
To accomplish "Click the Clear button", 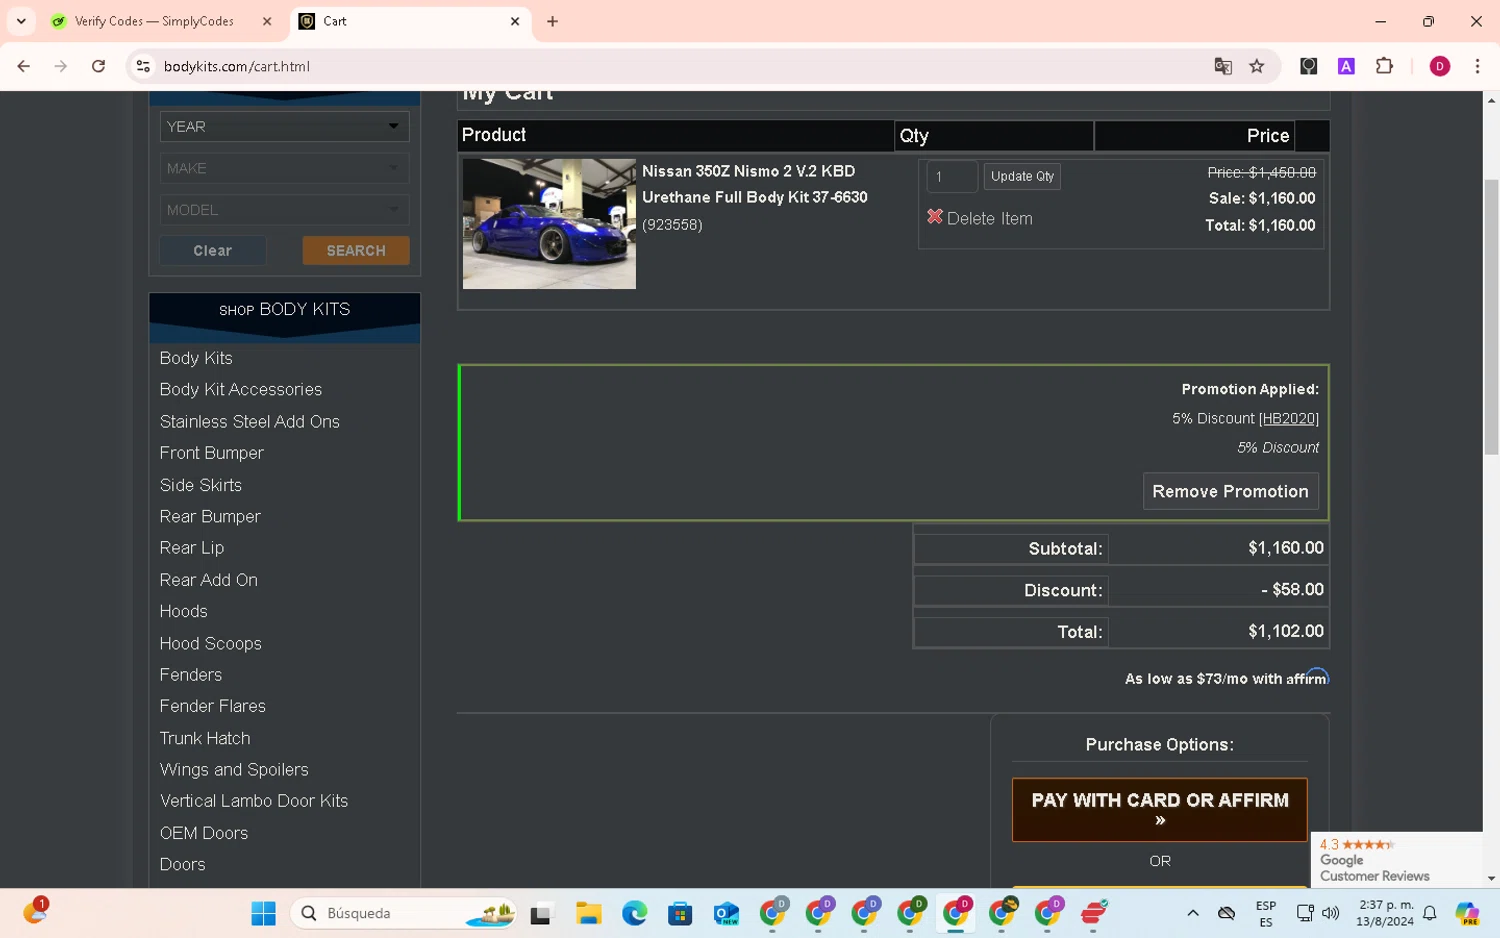I will pos(213,251).
